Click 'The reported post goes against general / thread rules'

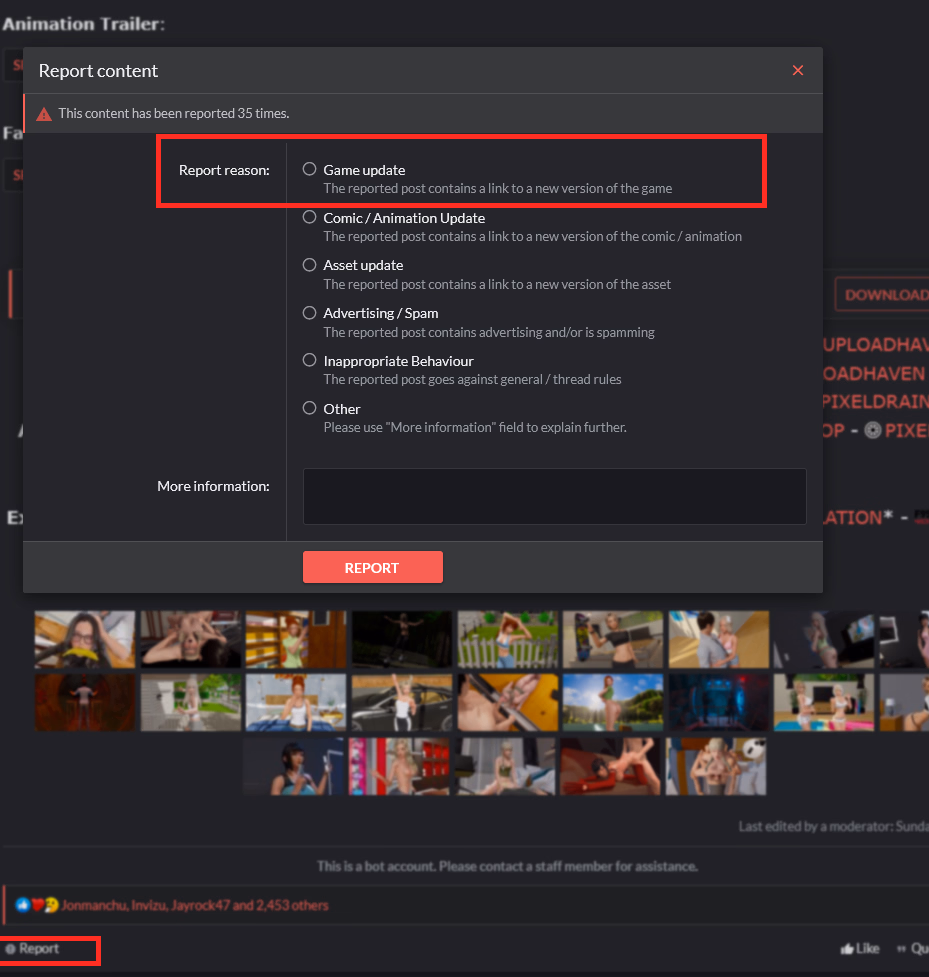click(x=472, y=379)
